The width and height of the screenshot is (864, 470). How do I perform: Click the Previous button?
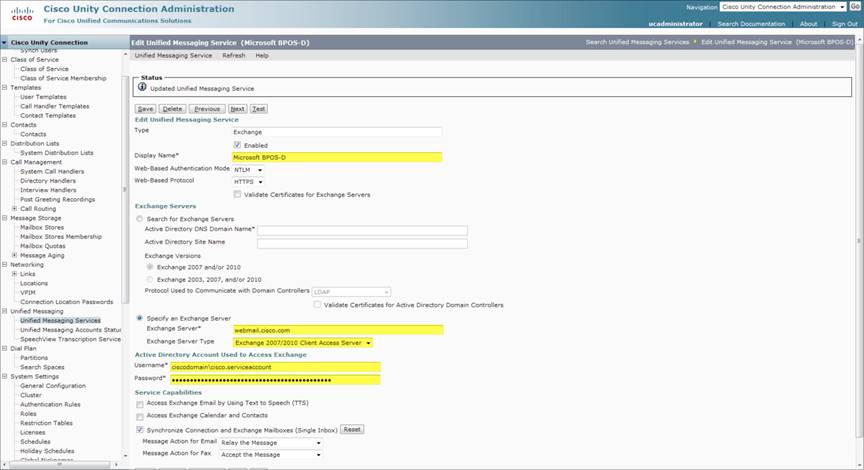pos(207,109)
